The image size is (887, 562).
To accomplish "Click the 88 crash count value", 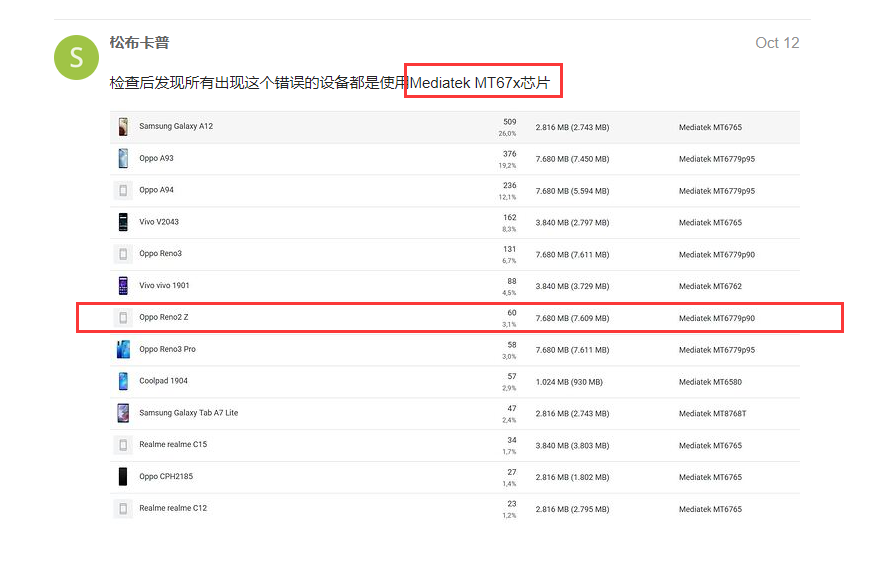I will [x=512, y=281].
